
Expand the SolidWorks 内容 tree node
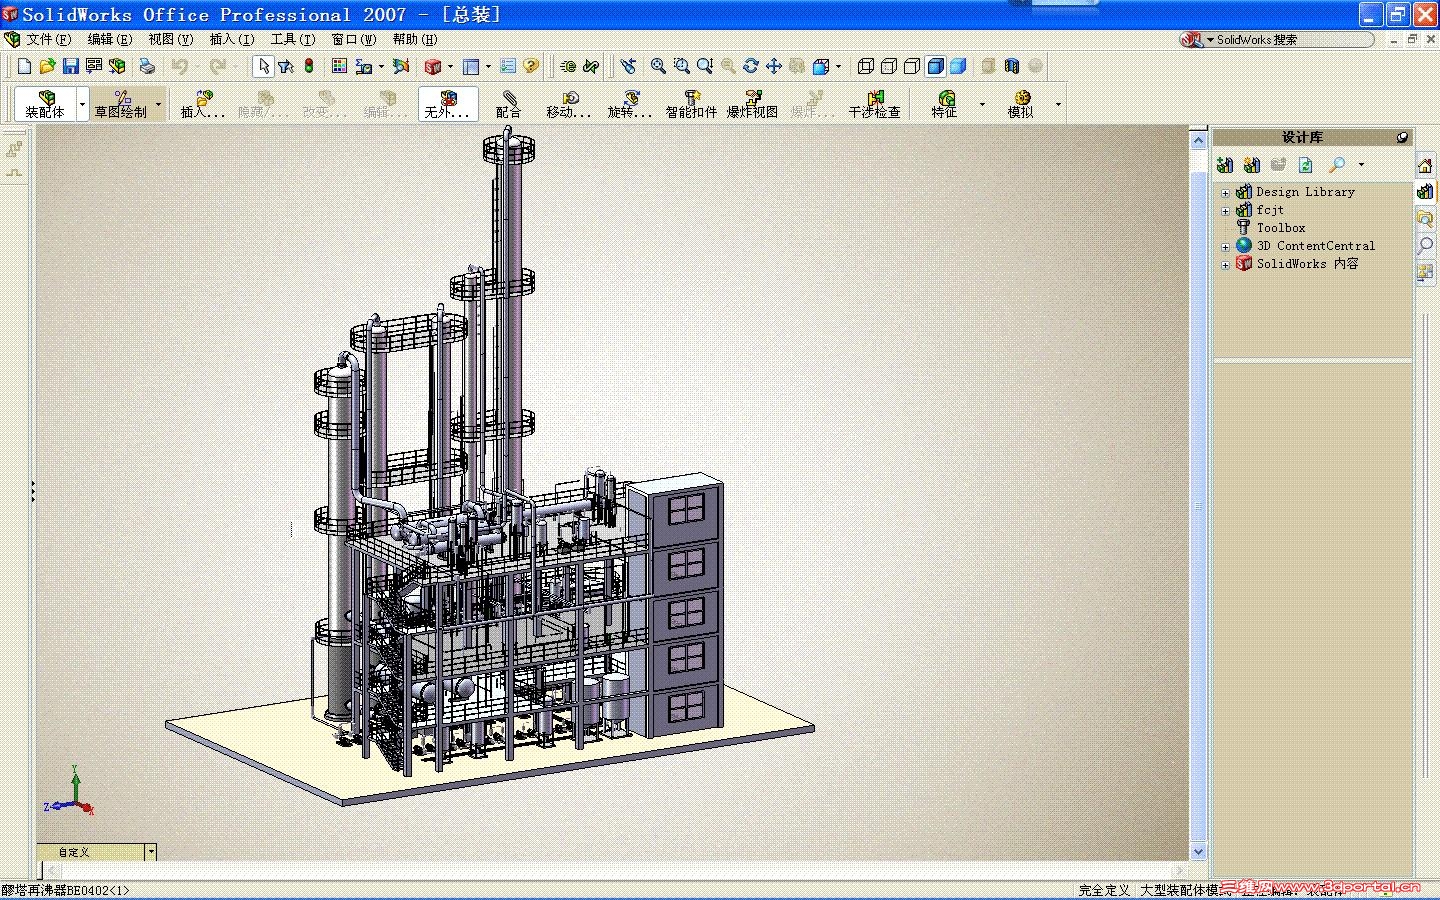(x=1225, y=264)
